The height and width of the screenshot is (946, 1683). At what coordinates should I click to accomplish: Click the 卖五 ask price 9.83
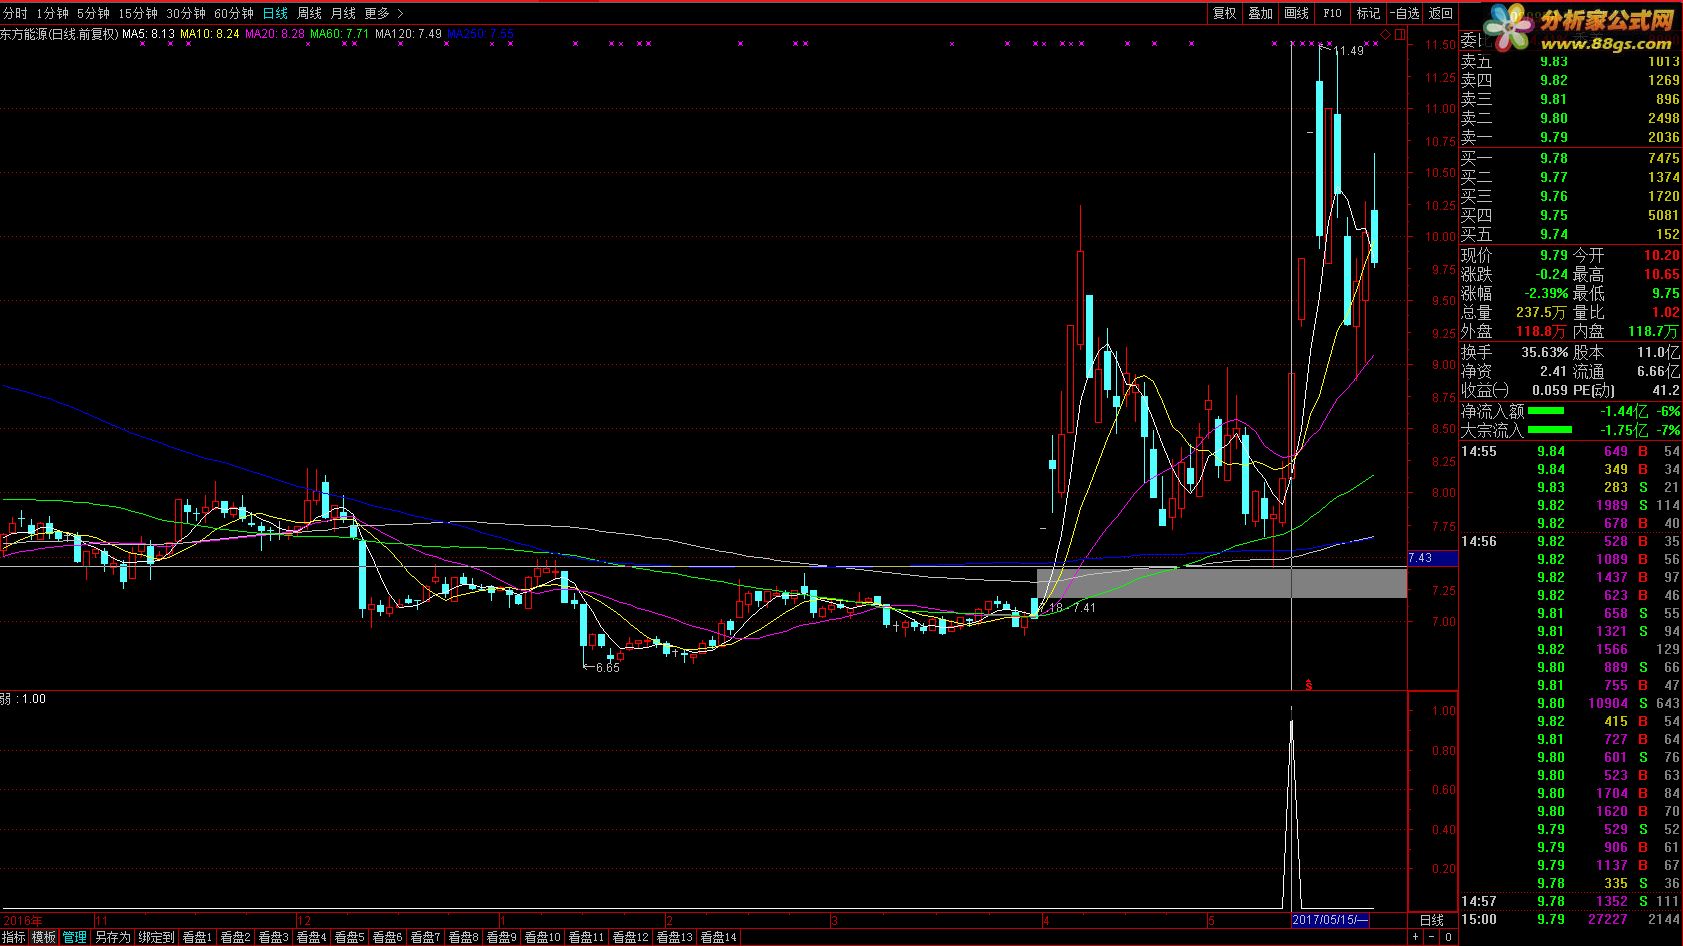pos(1554,61)
